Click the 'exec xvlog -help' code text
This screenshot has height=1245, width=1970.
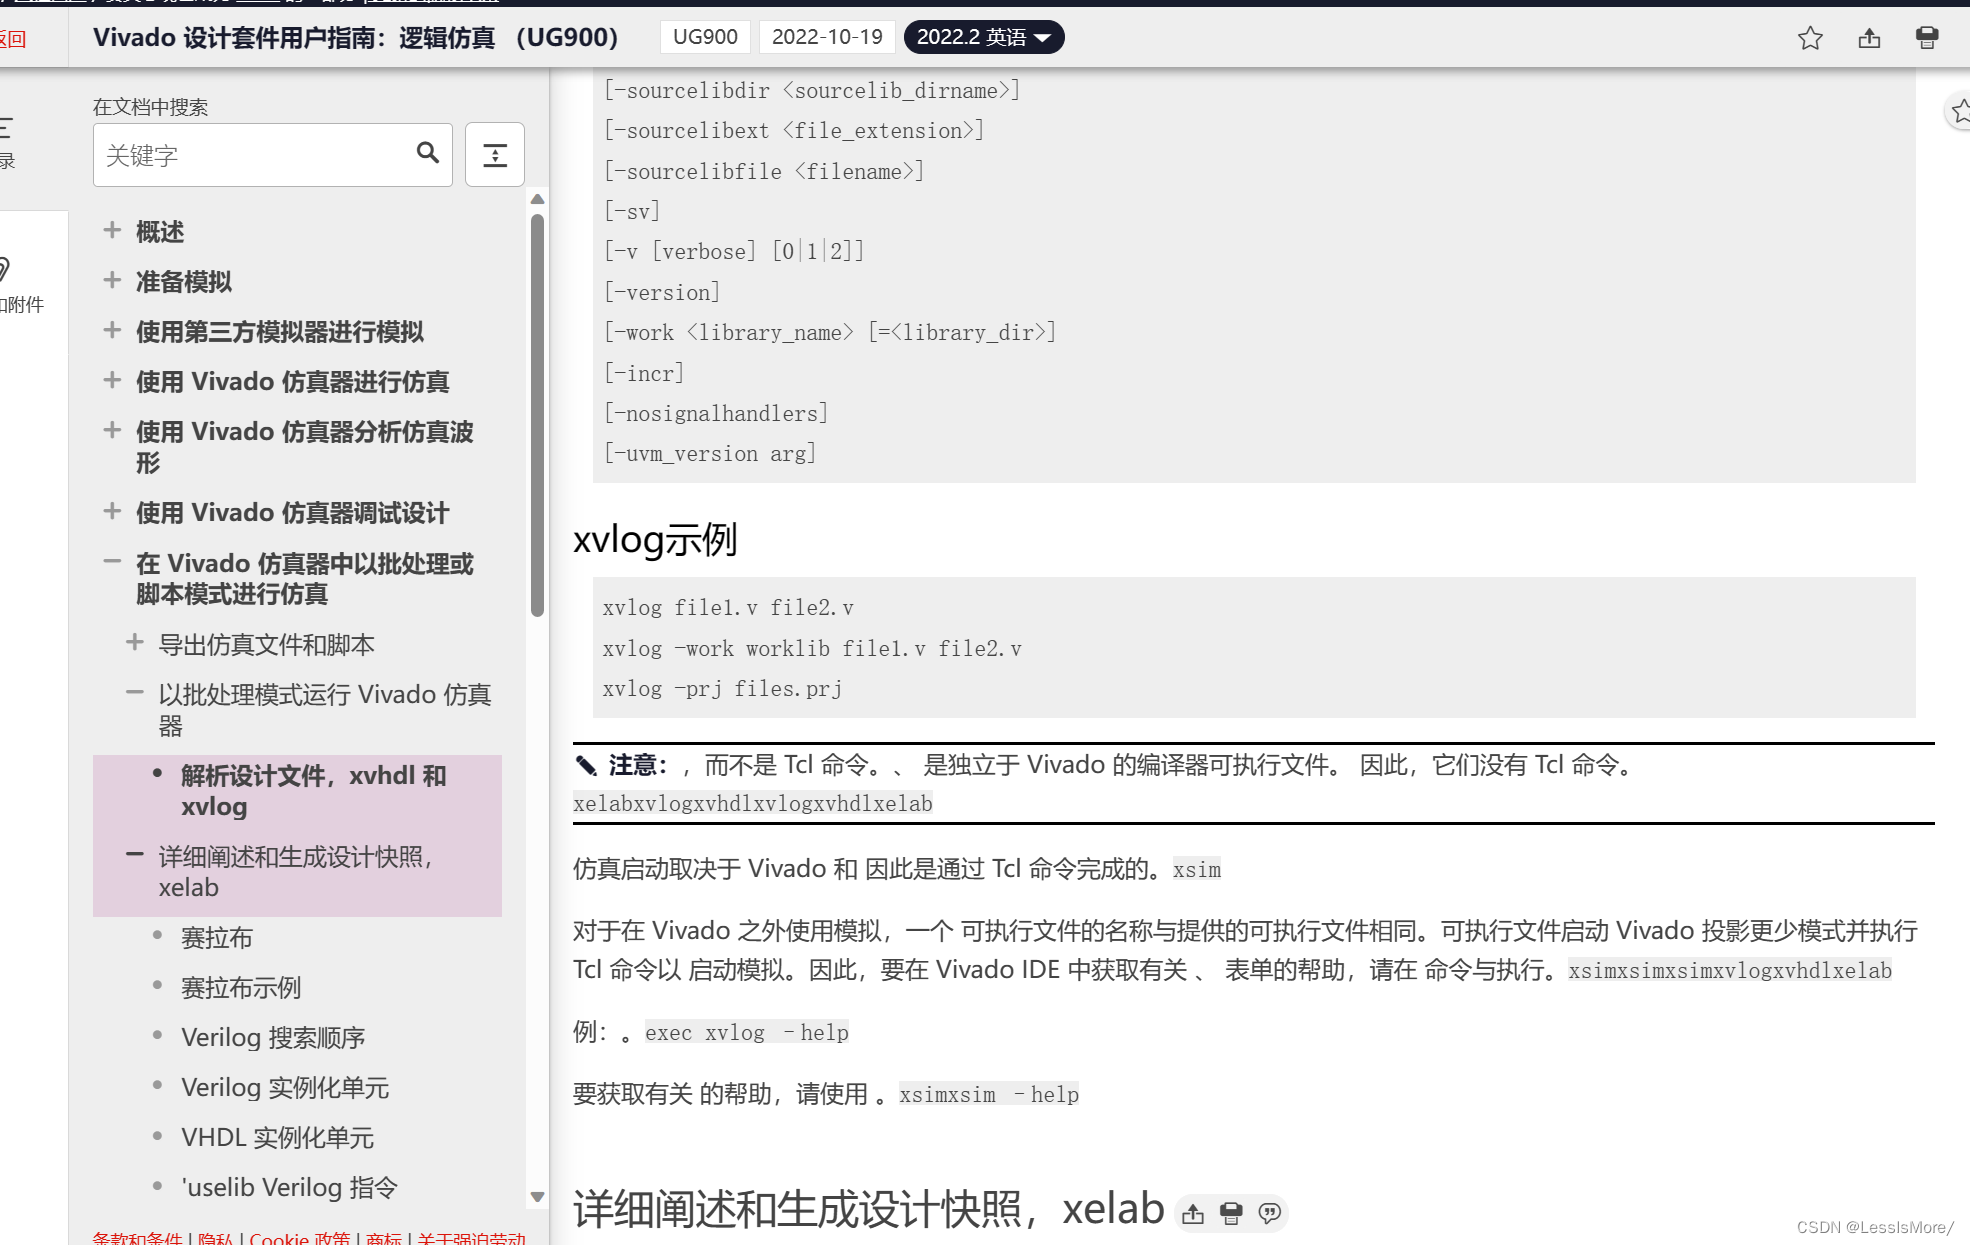pos(747,1033)
